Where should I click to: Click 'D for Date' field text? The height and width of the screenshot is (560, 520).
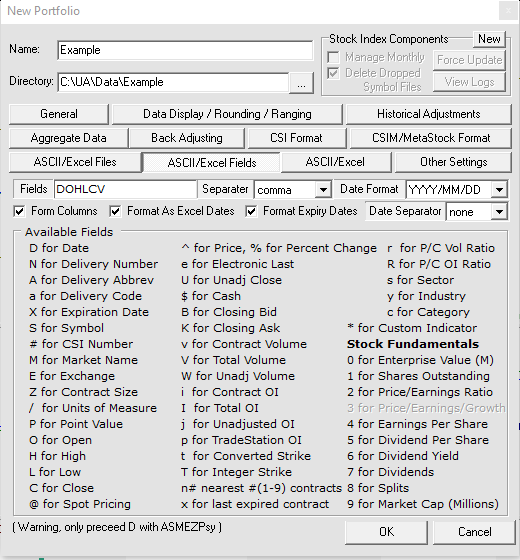click(x=59, y=248)
